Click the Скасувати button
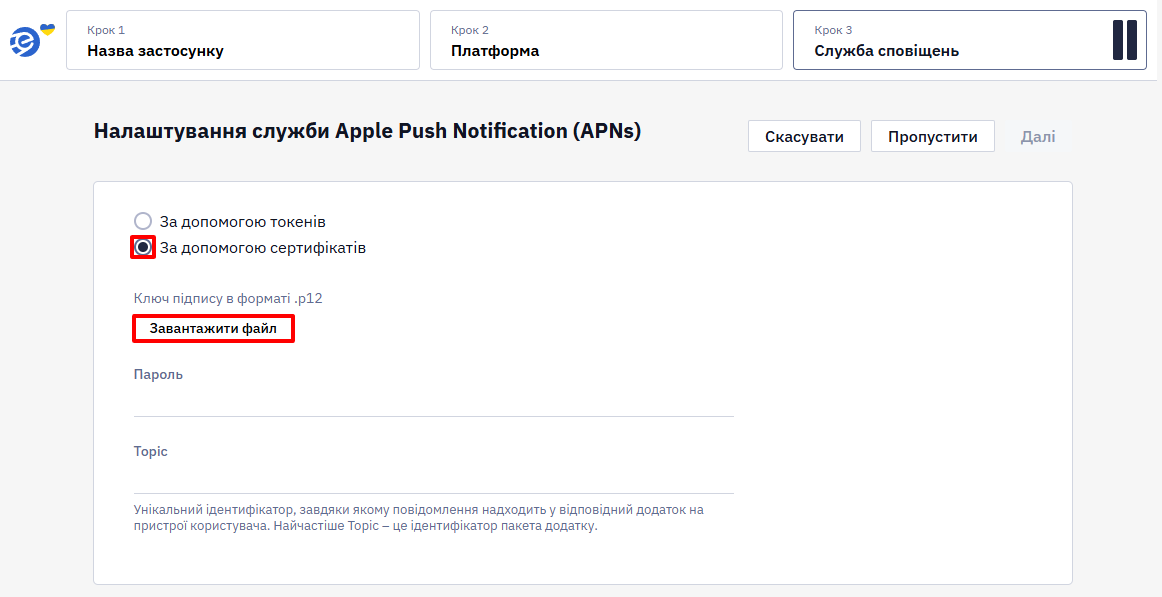Image resolution: width=1162 pixels, height=597 pixels. point(804,136)
